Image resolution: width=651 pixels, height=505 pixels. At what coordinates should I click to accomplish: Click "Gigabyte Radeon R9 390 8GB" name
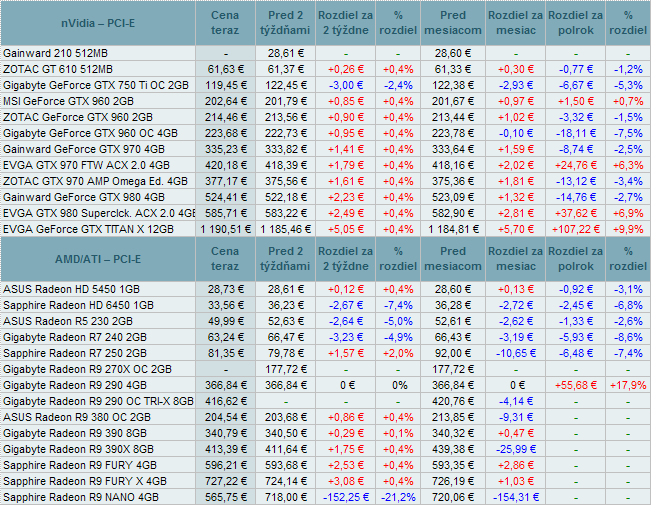75,433
